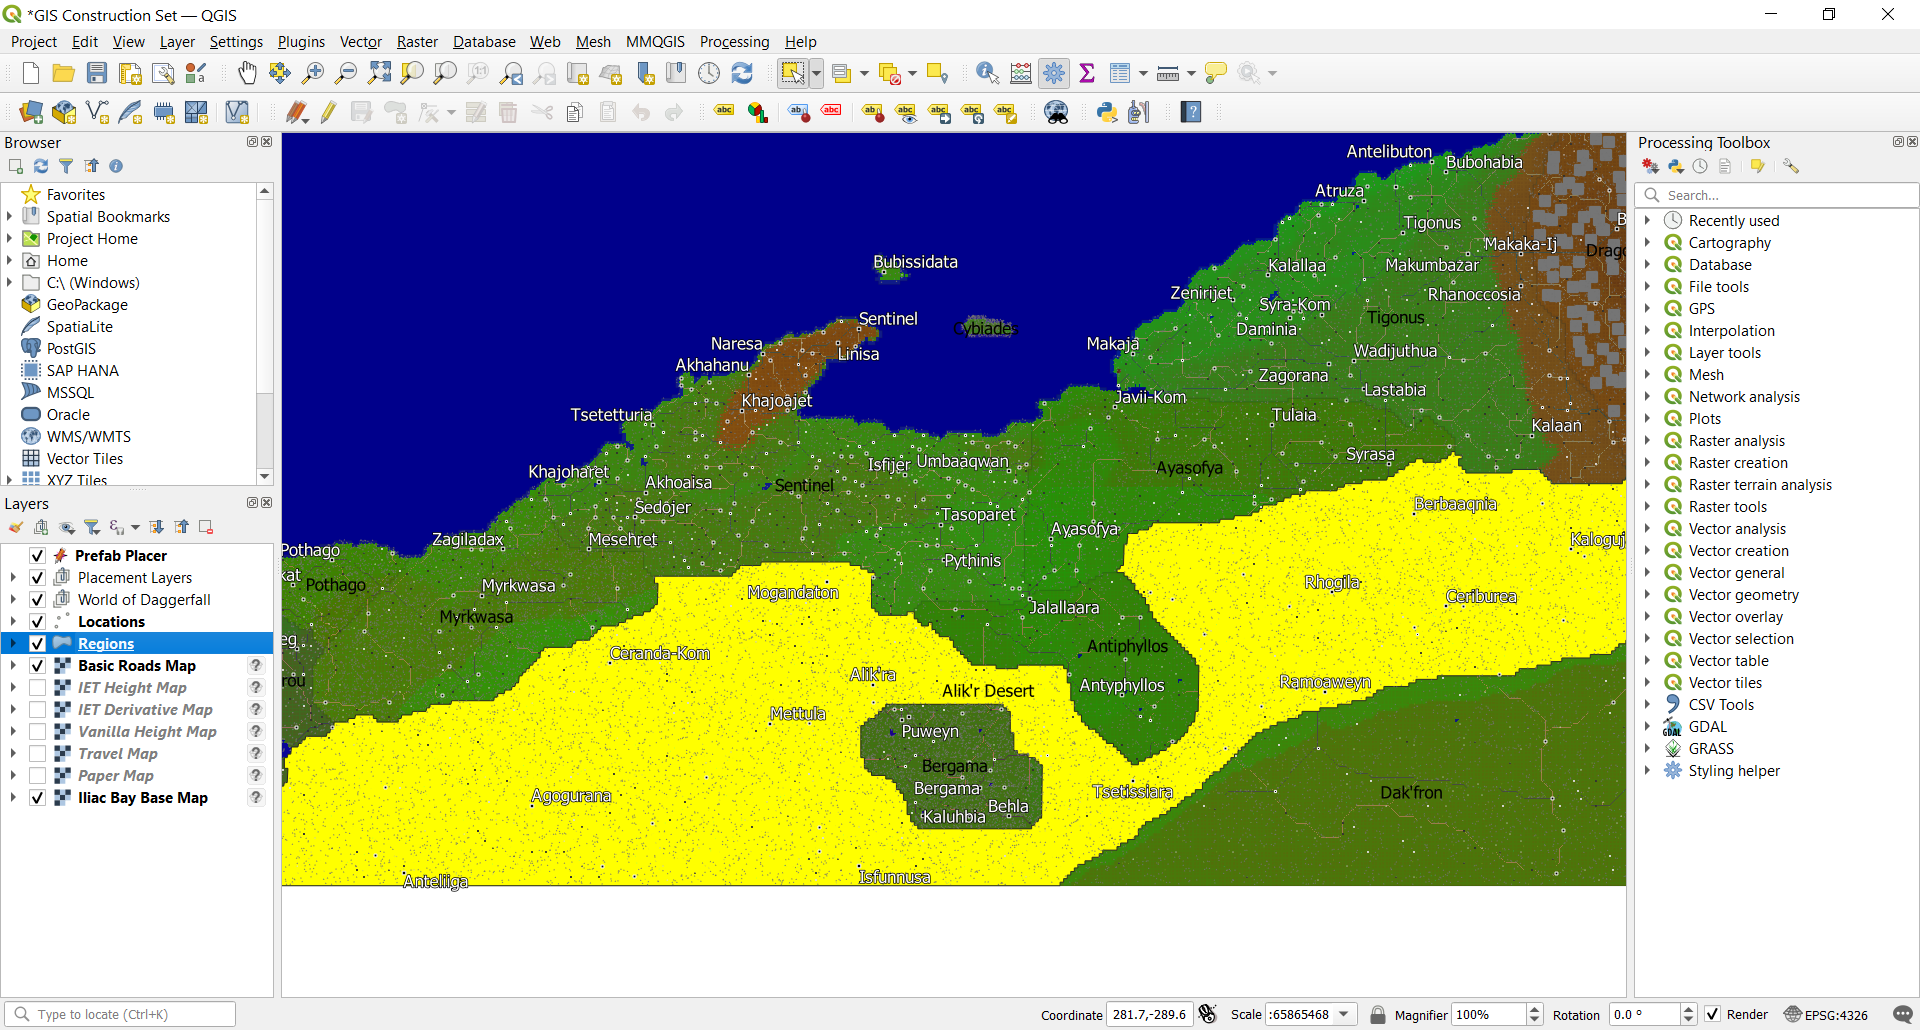
Task: Hide the Locations layer
Action: pyautogui.click(x=37, y=622)
